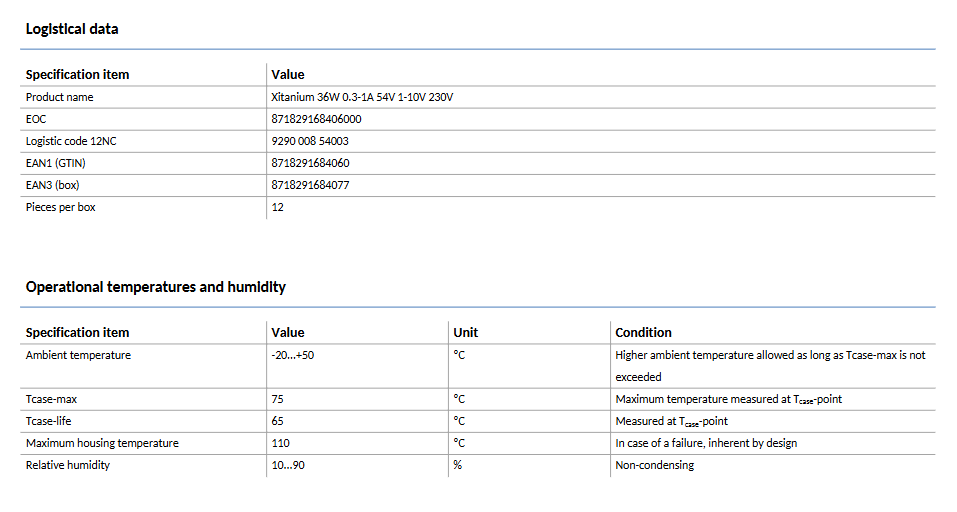
Task: Click the Logistical data section heading
Action: (72, 29)
